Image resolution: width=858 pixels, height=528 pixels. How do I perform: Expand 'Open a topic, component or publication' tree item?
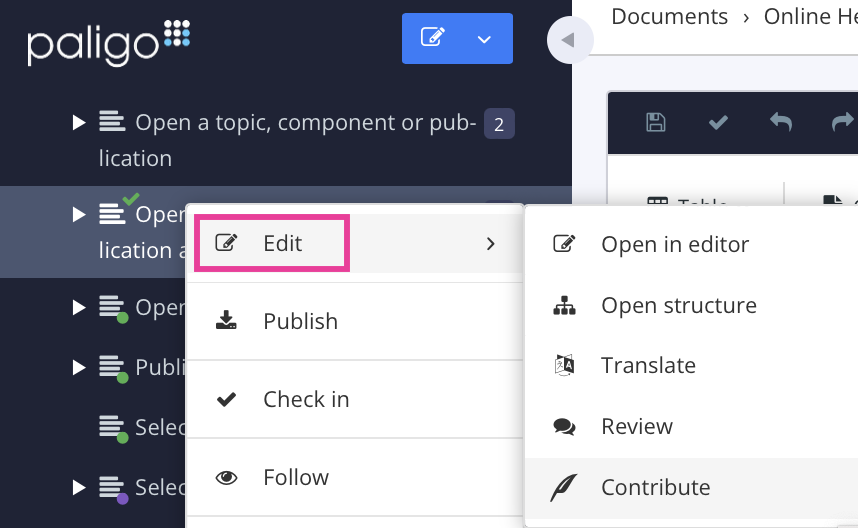coord(79,123)
